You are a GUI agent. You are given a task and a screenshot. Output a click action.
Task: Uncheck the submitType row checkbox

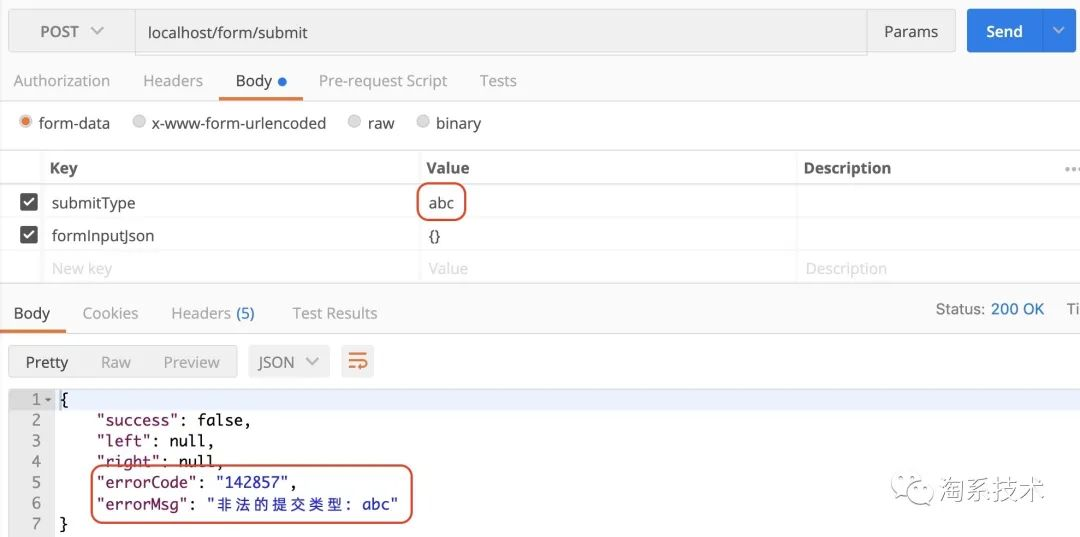[29, 203]
